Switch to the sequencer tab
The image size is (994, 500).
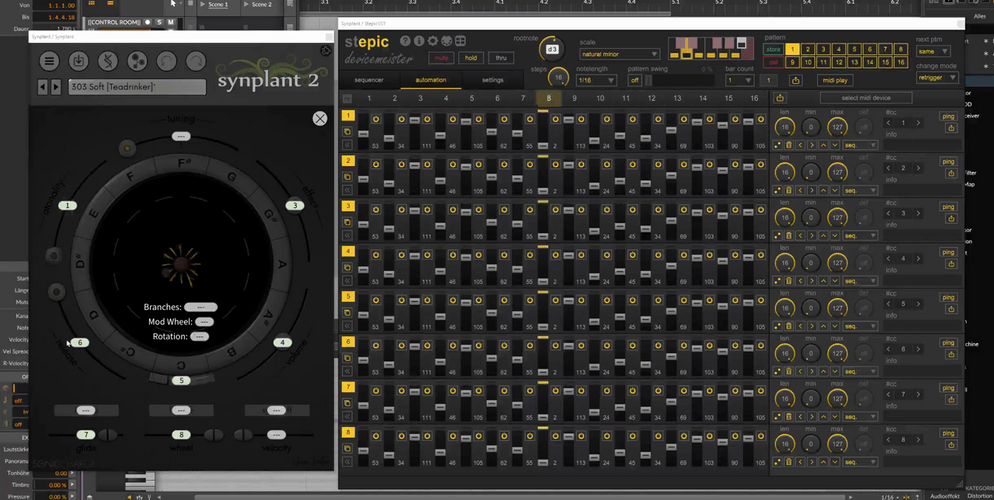click(x=369, y=80)
